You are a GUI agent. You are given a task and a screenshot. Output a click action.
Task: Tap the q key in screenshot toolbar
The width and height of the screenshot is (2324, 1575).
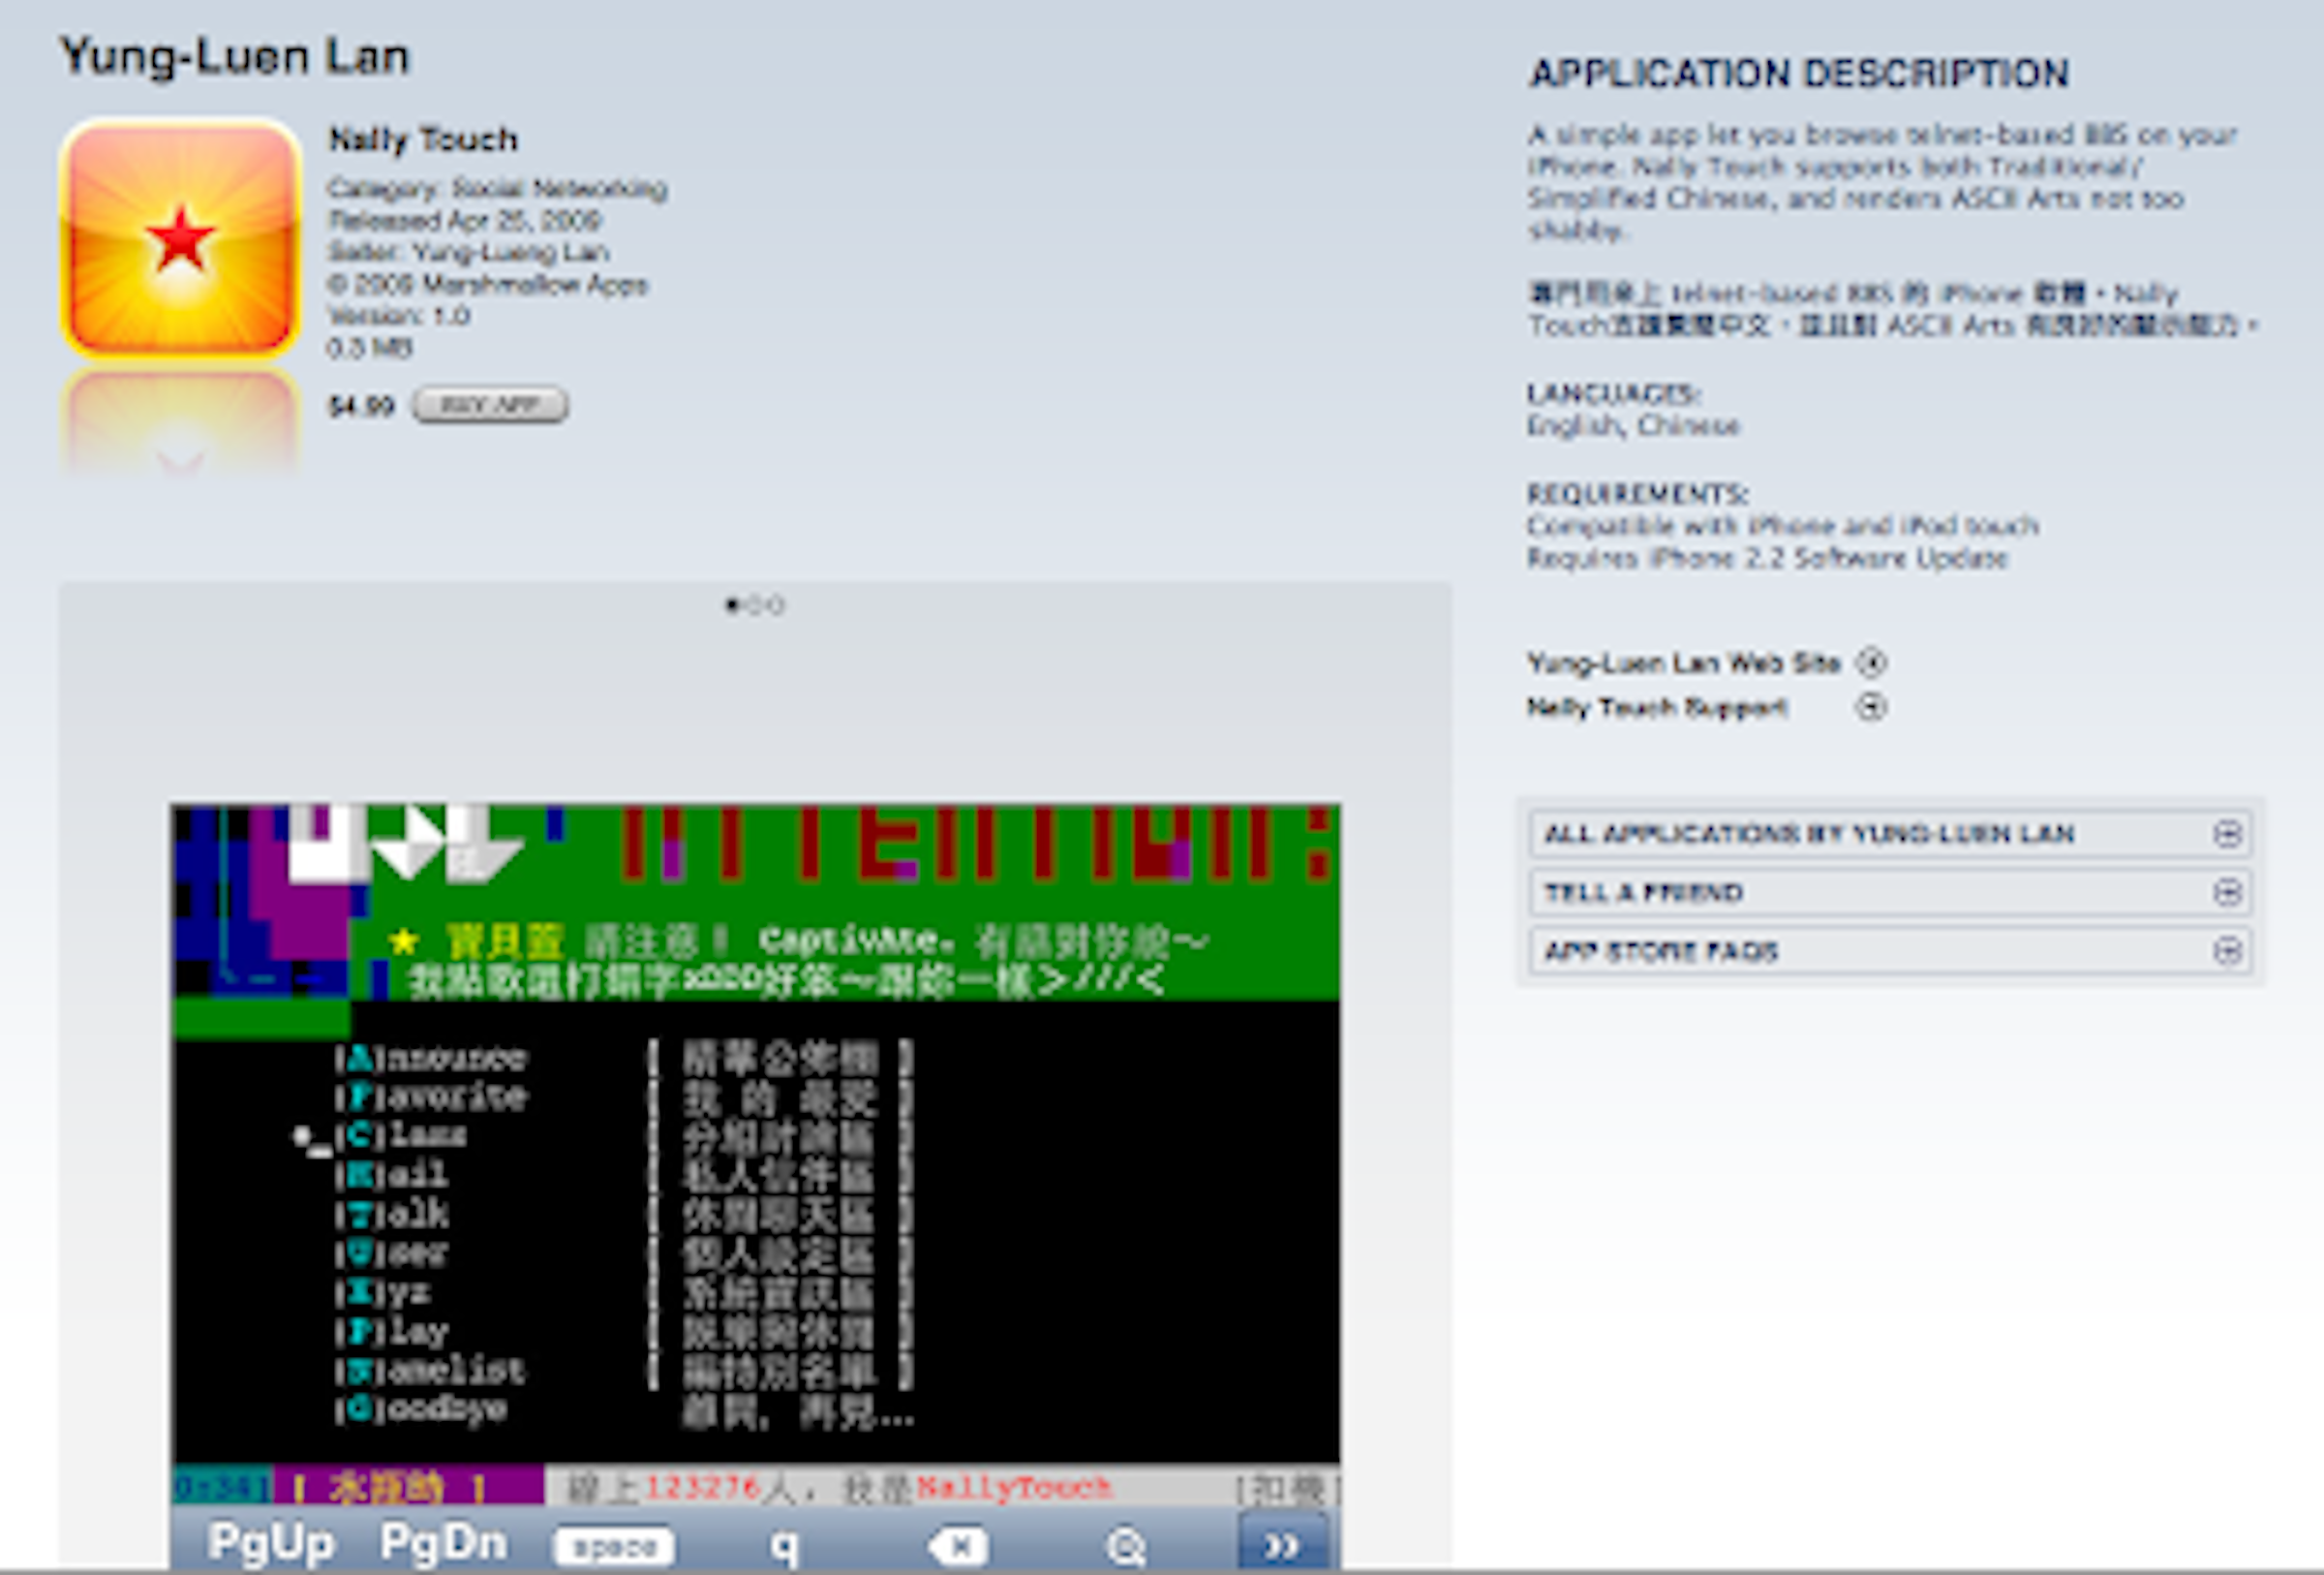coord(785,1547)
